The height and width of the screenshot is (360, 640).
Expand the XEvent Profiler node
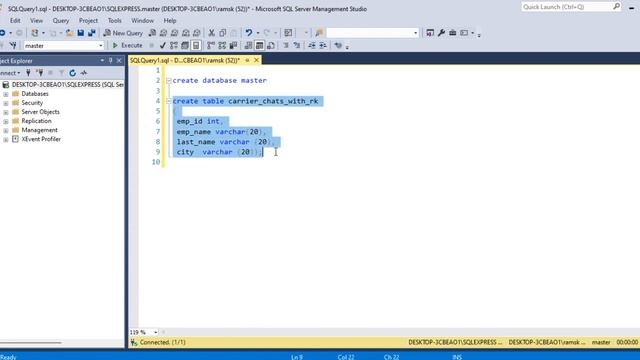(x=6, y=139)
